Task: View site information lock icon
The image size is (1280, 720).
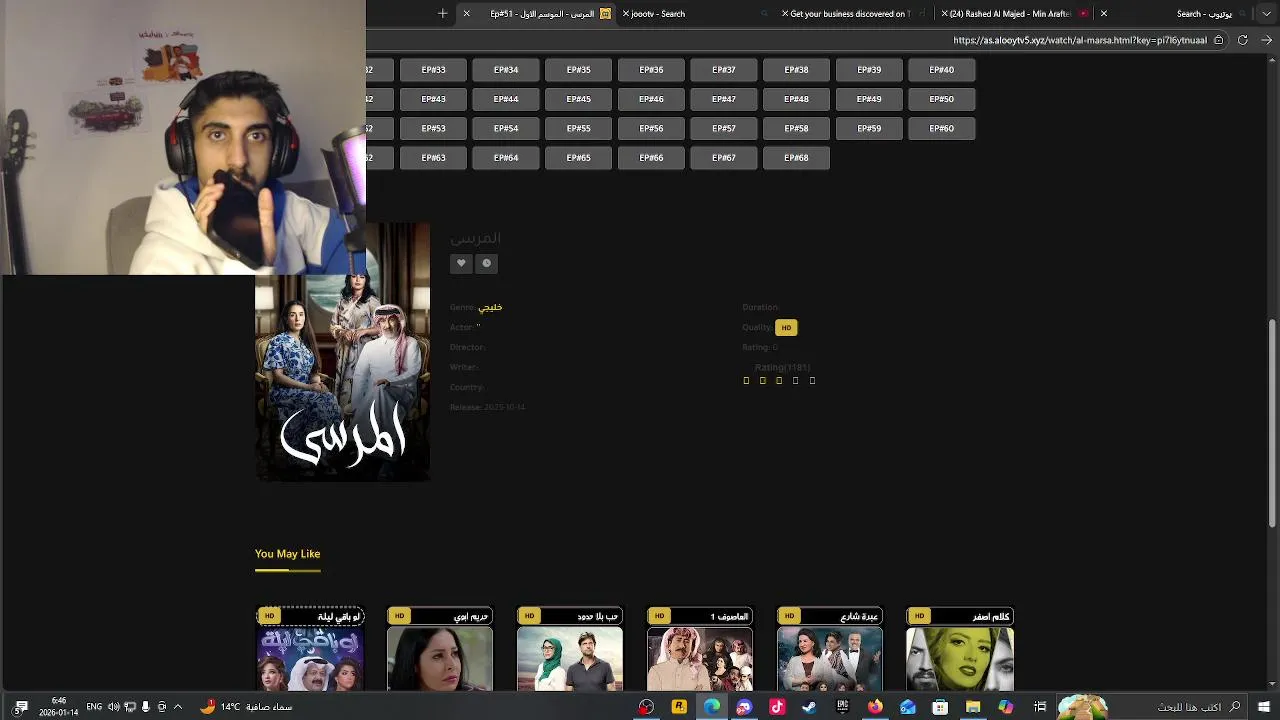Action: [1218, 40]
